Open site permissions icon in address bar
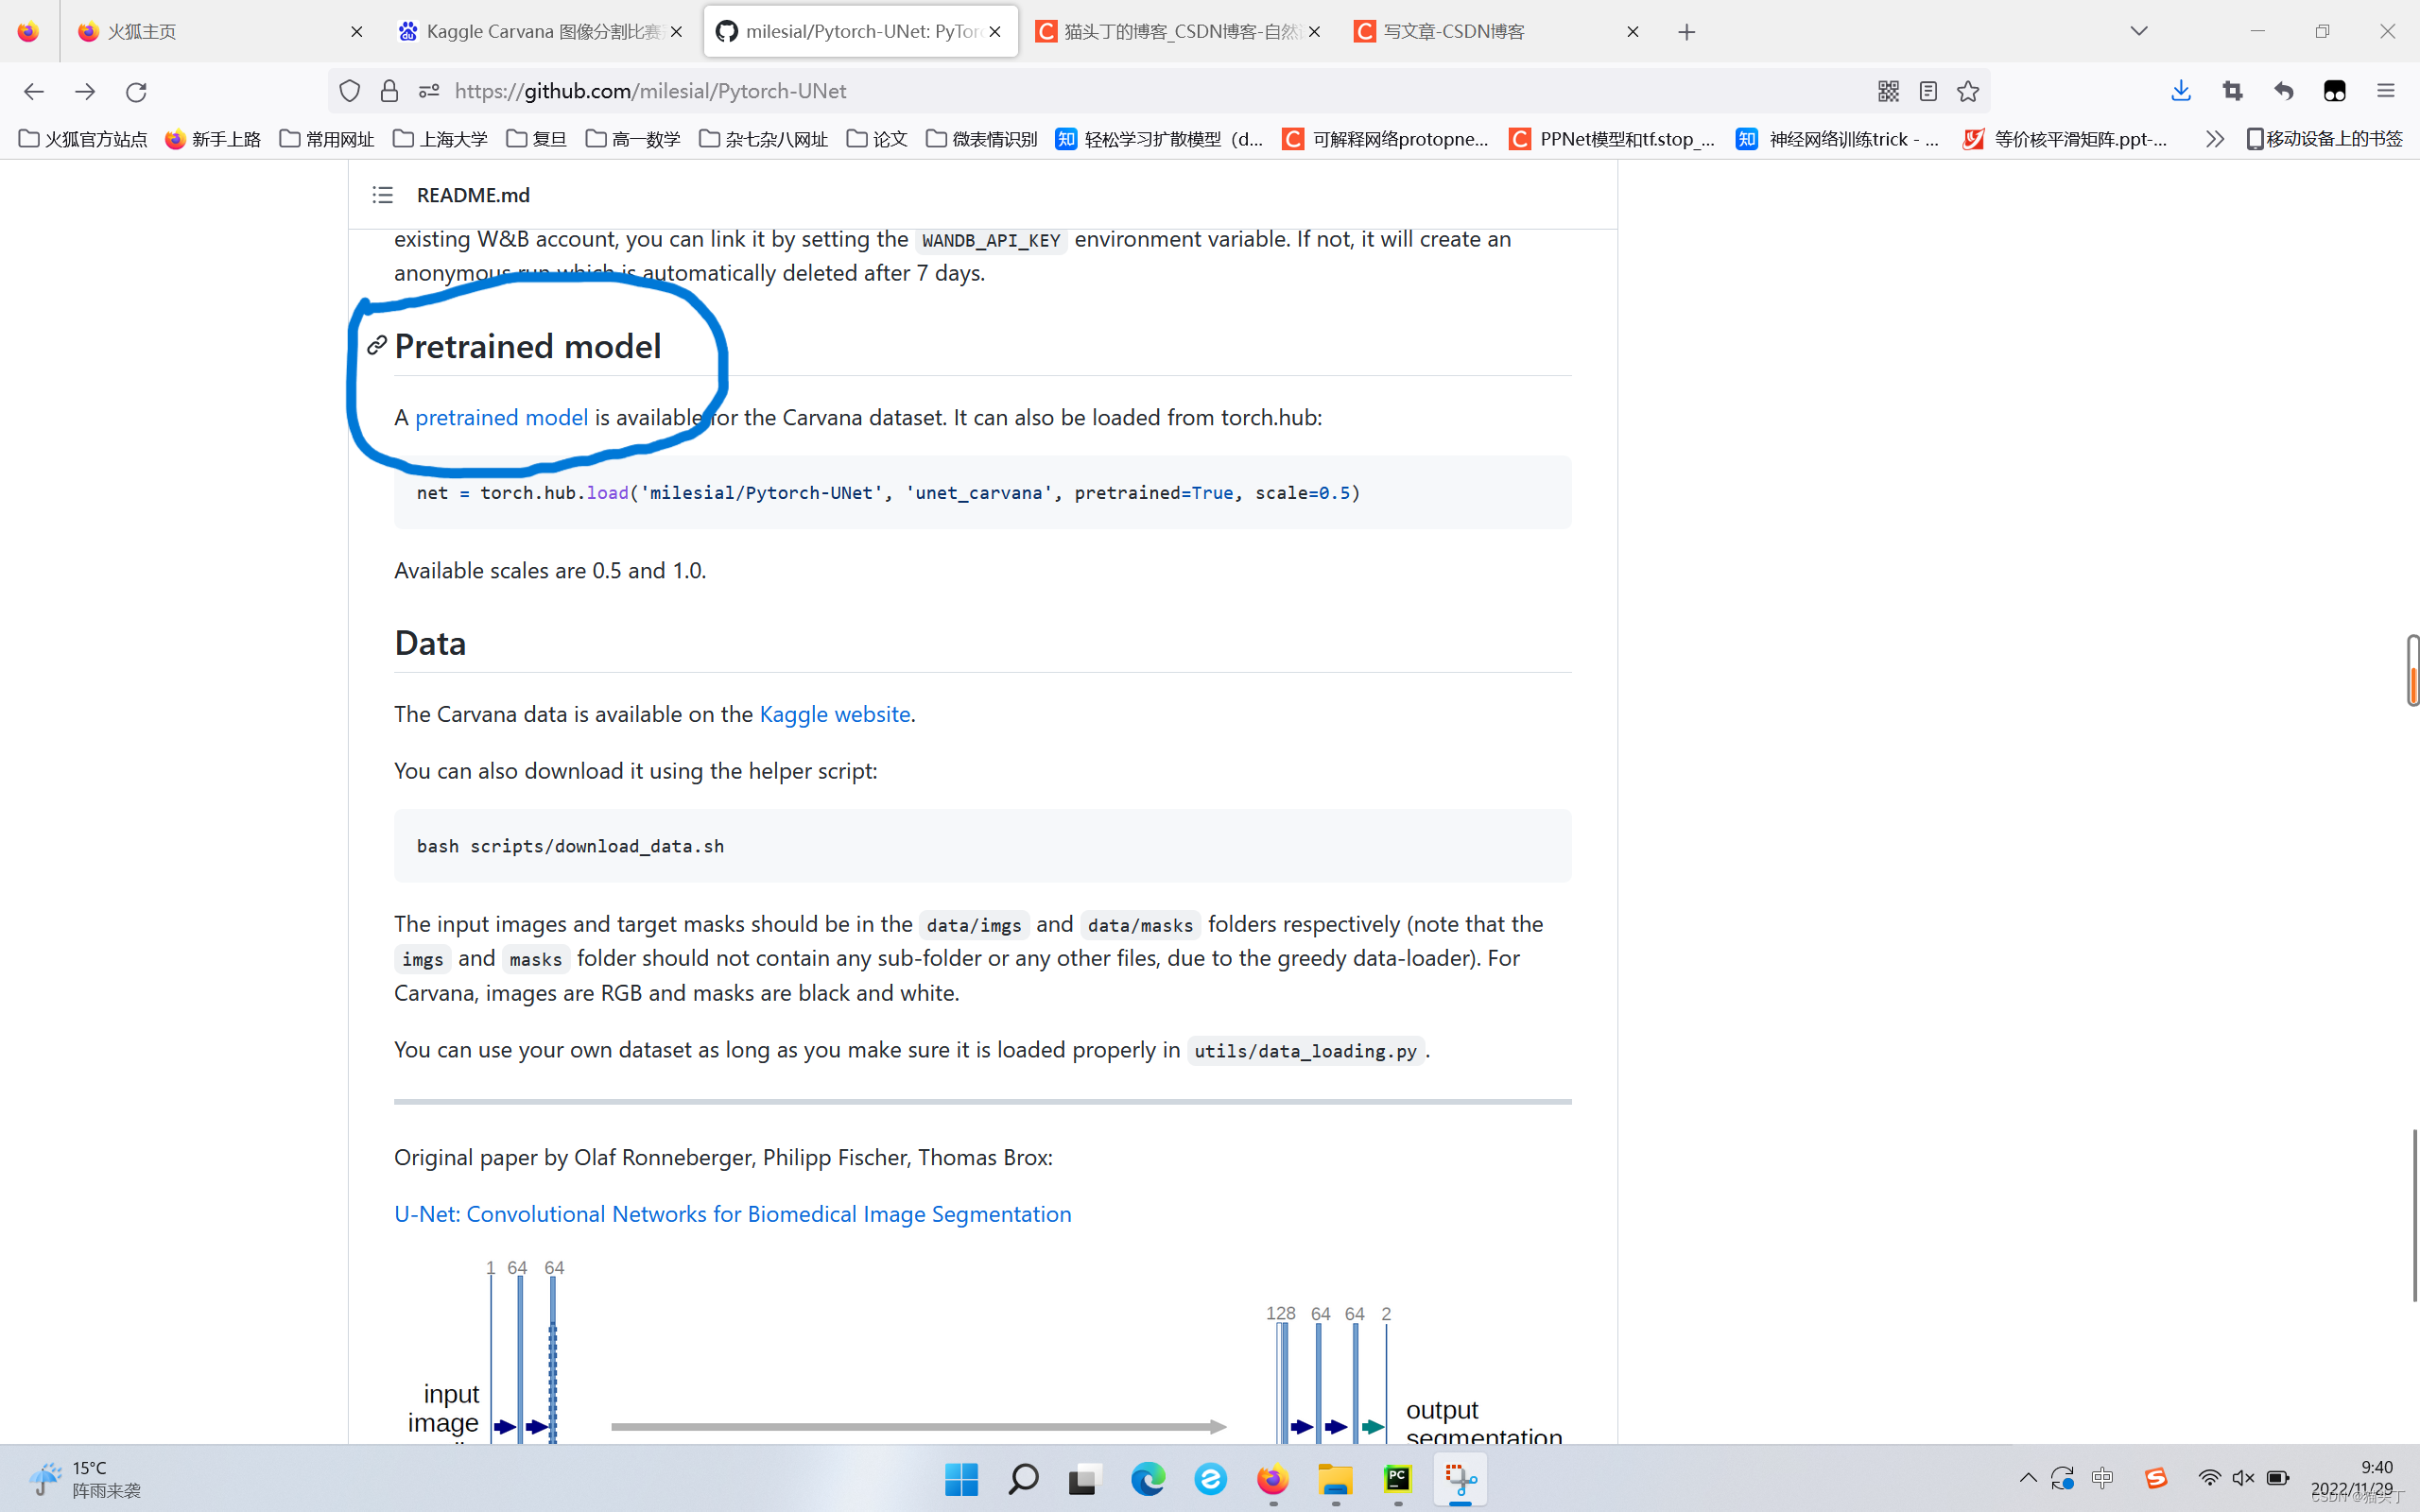This screenshot has height=1512, width=2420. [x=429, y=91]
